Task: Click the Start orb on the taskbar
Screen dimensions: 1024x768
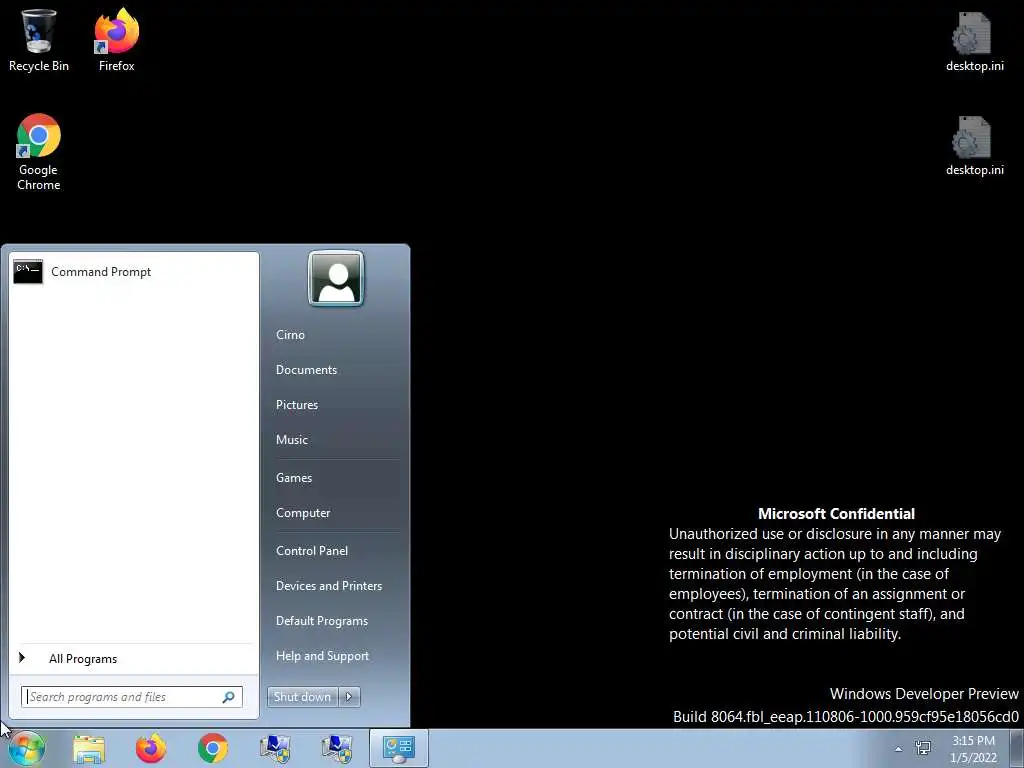Action: [26, 748]
